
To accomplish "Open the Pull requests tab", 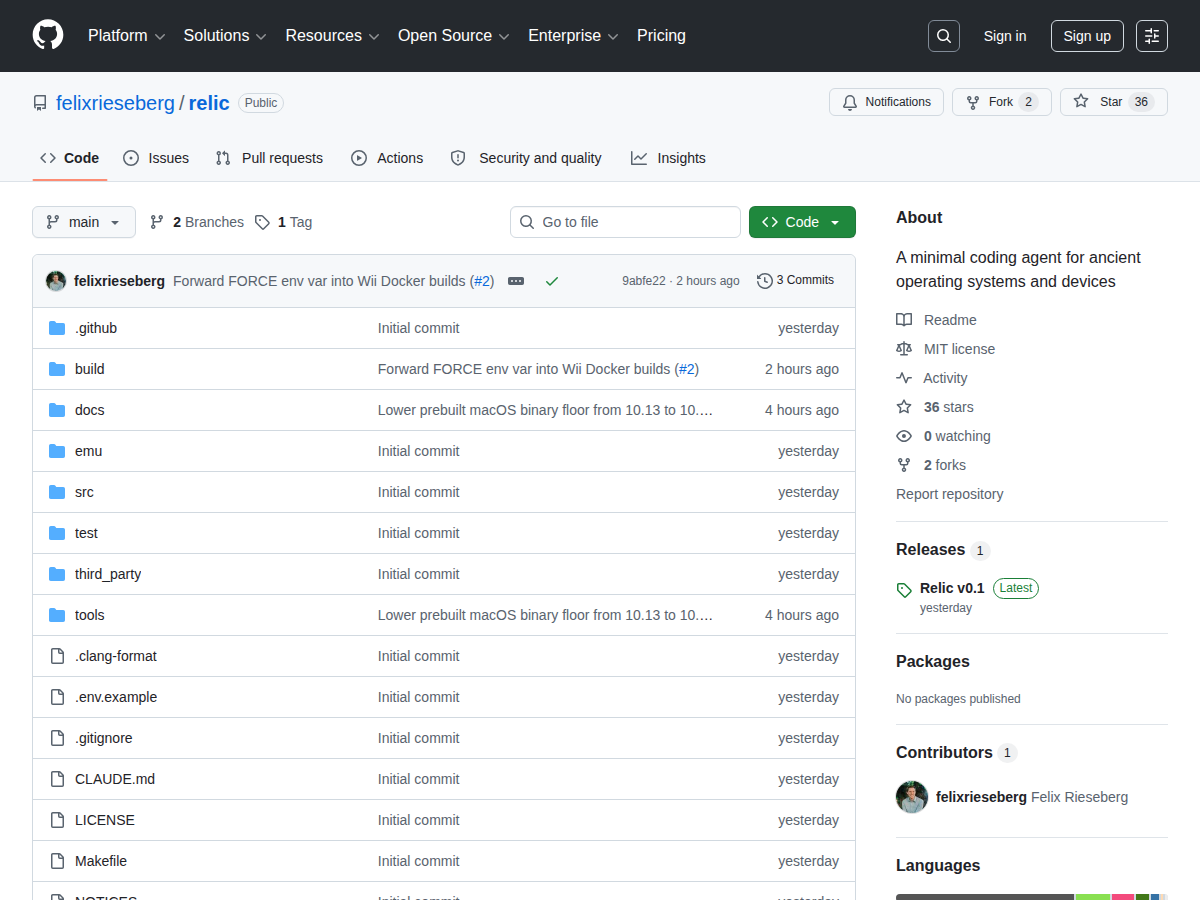I will pyautogui.click(x=269, y=158).
